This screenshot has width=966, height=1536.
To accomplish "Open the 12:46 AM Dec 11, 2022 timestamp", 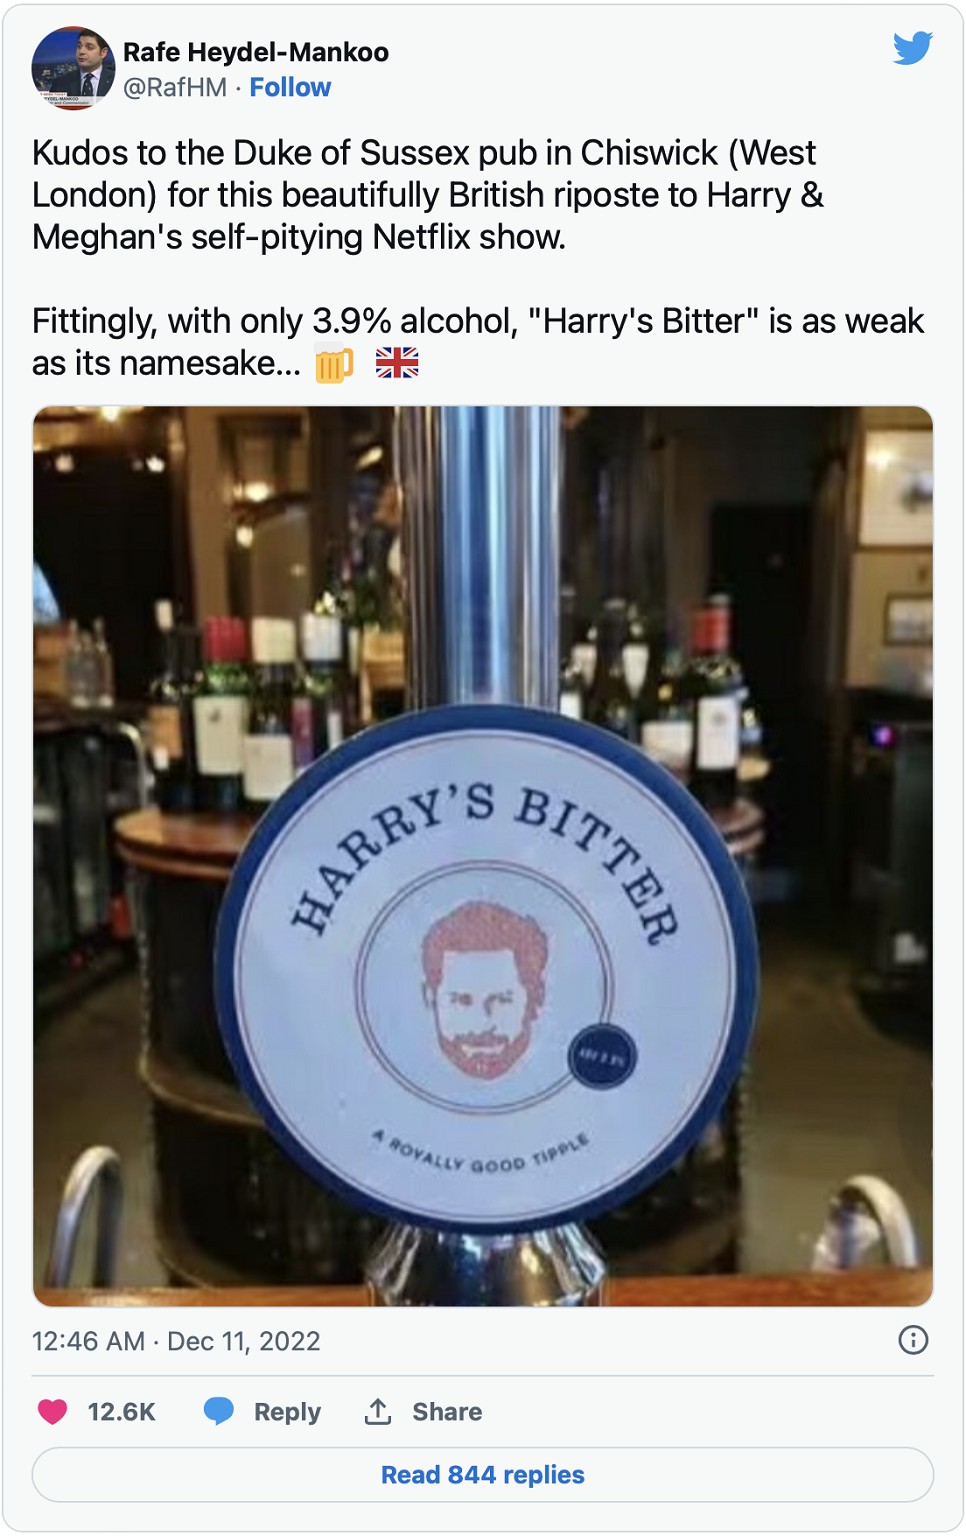I will tap(176, 1341).
